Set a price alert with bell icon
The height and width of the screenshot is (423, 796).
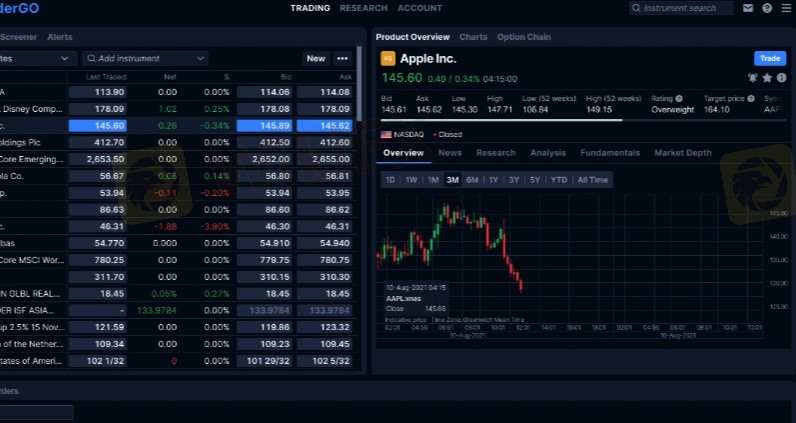753,77
